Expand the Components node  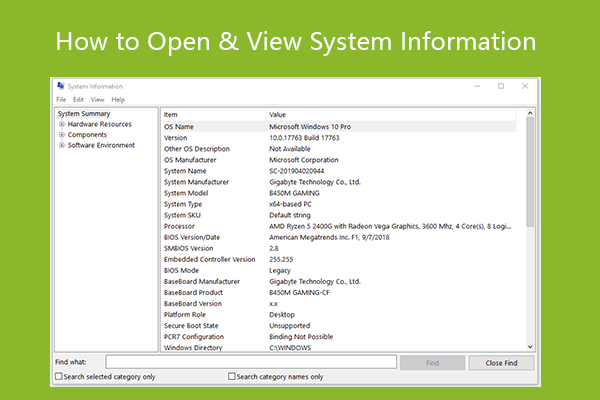62,135
